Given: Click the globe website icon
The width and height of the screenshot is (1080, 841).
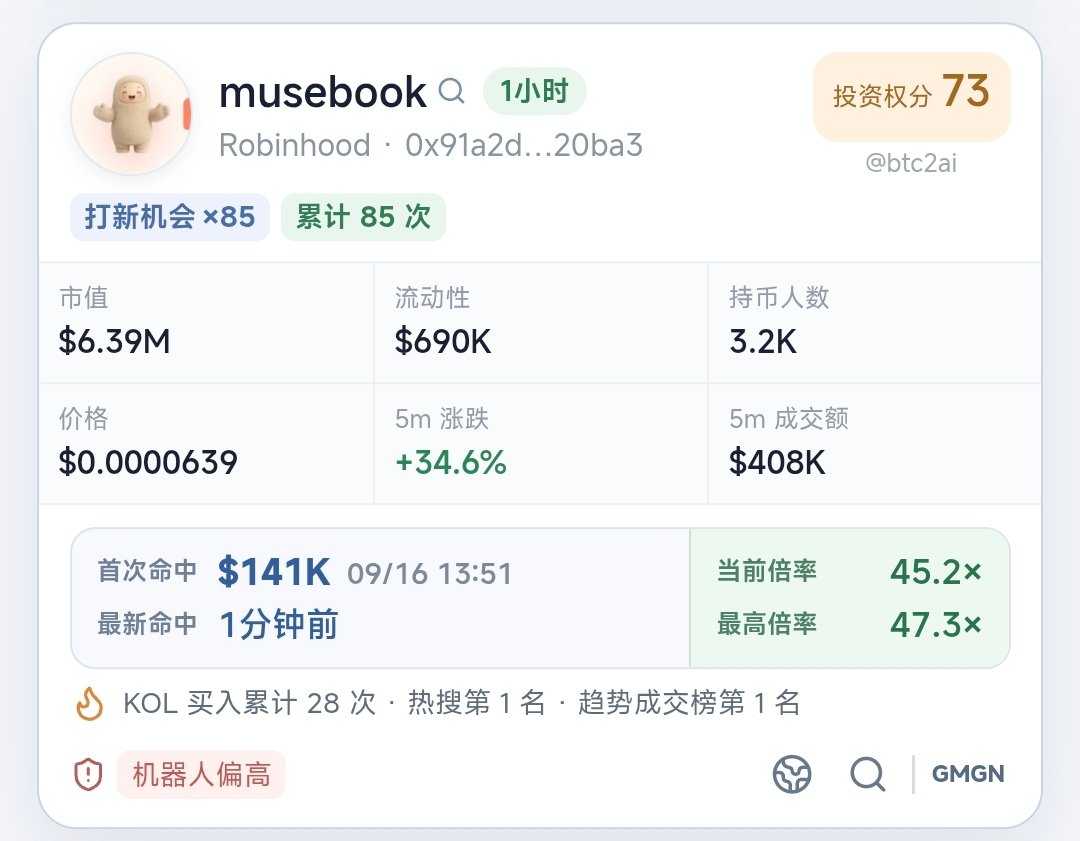Looking at the screenshot, I should 791,774.
